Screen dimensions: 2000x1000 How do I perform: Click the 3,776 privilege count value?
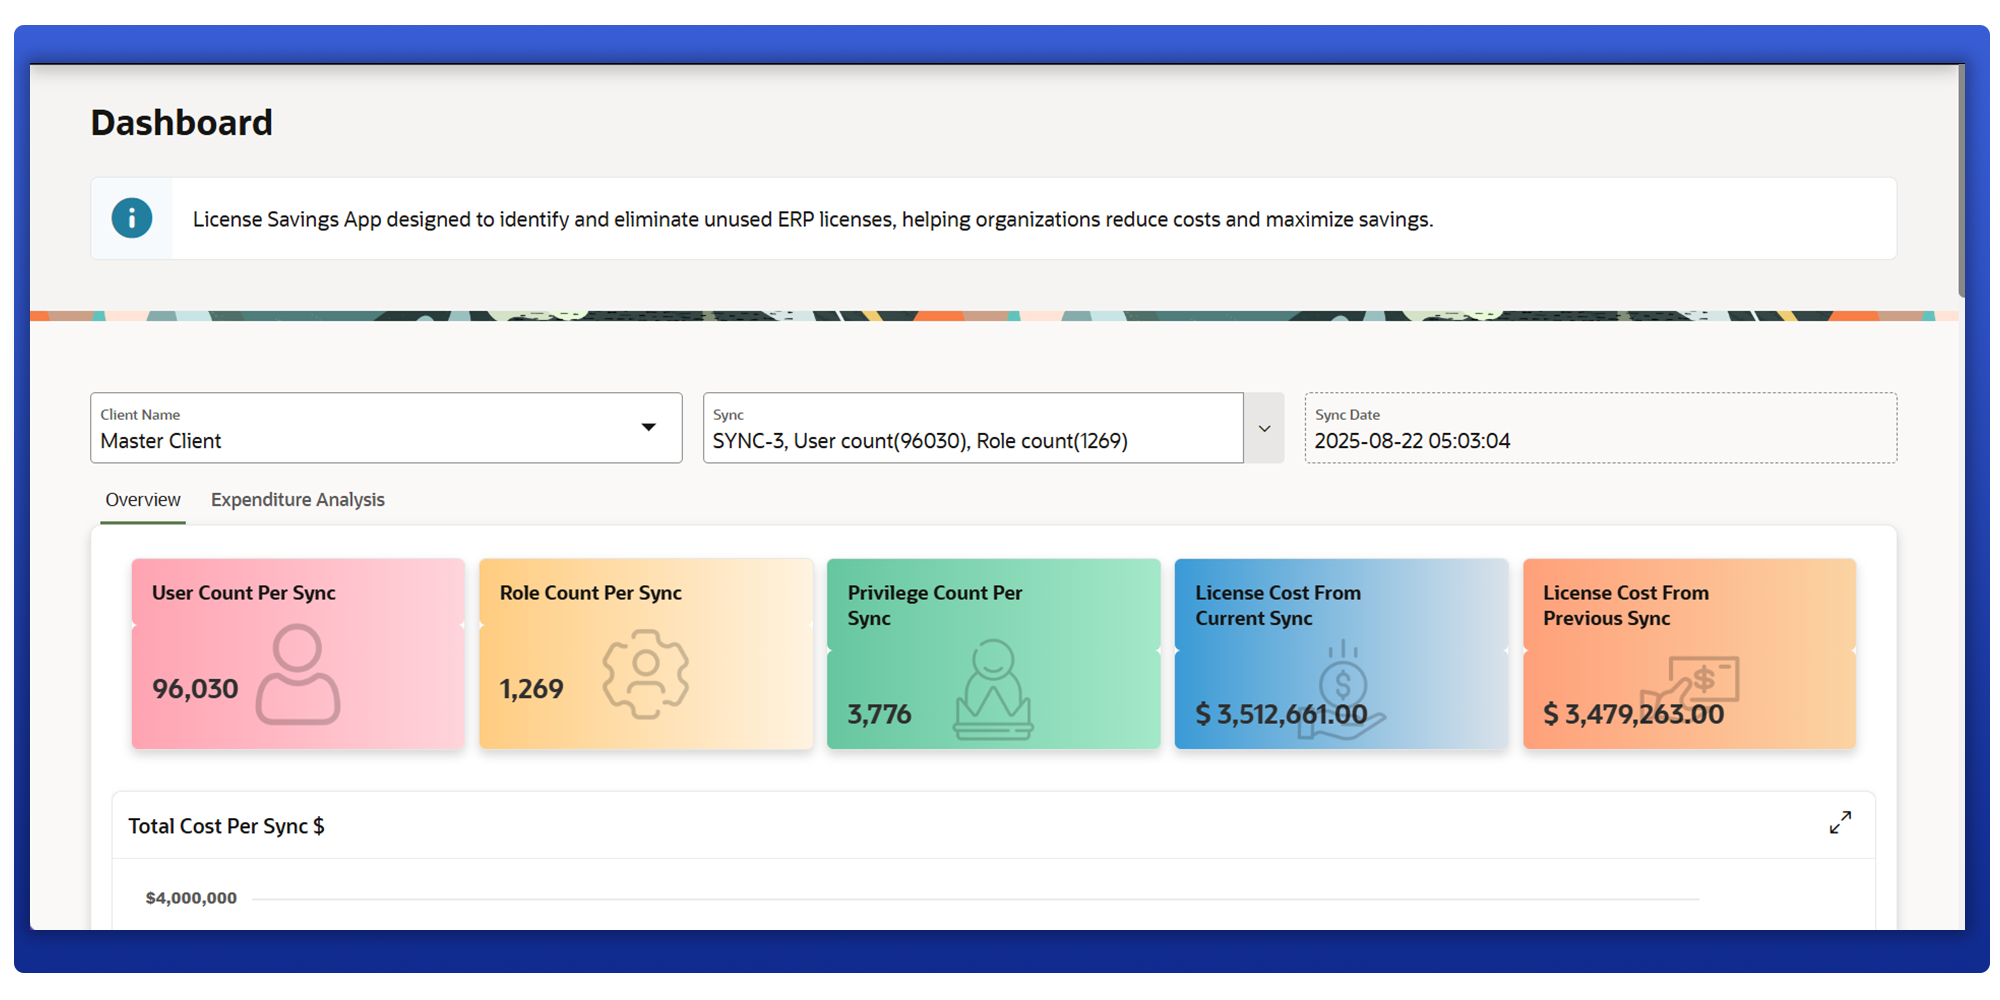[879, 714]
